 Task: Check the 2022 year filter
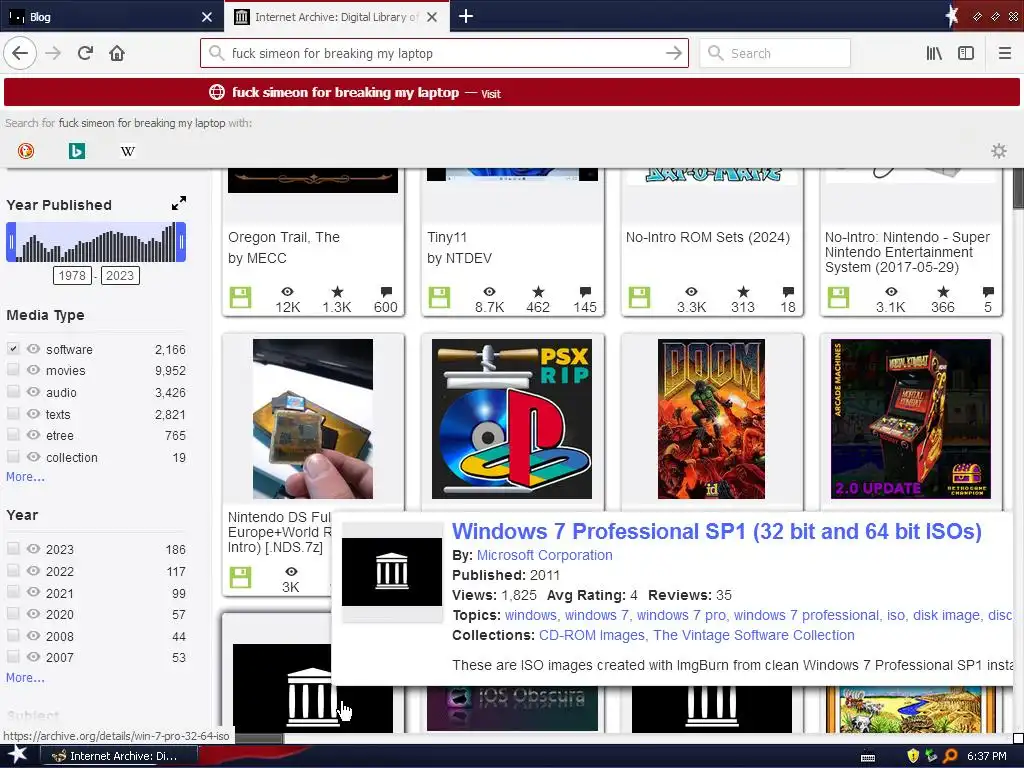13,570
